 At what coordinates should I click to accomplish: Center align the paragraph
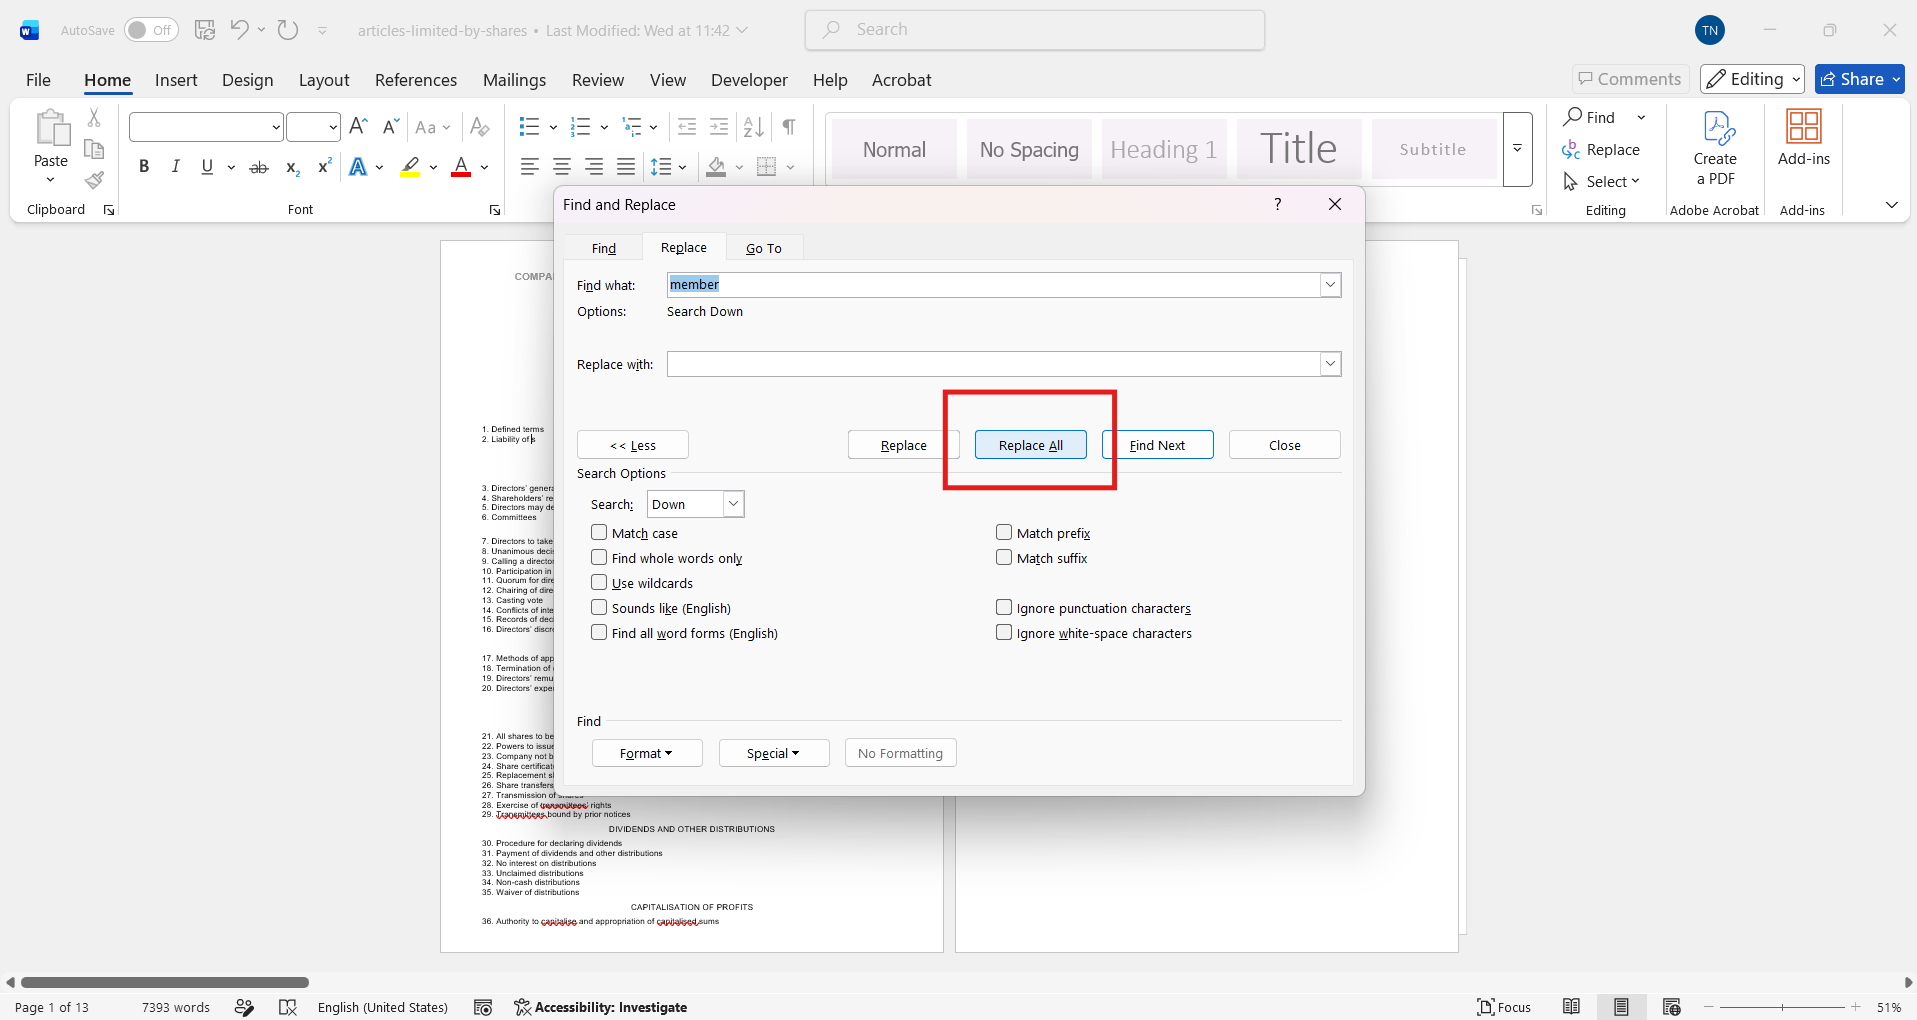[x=562, y=167]
